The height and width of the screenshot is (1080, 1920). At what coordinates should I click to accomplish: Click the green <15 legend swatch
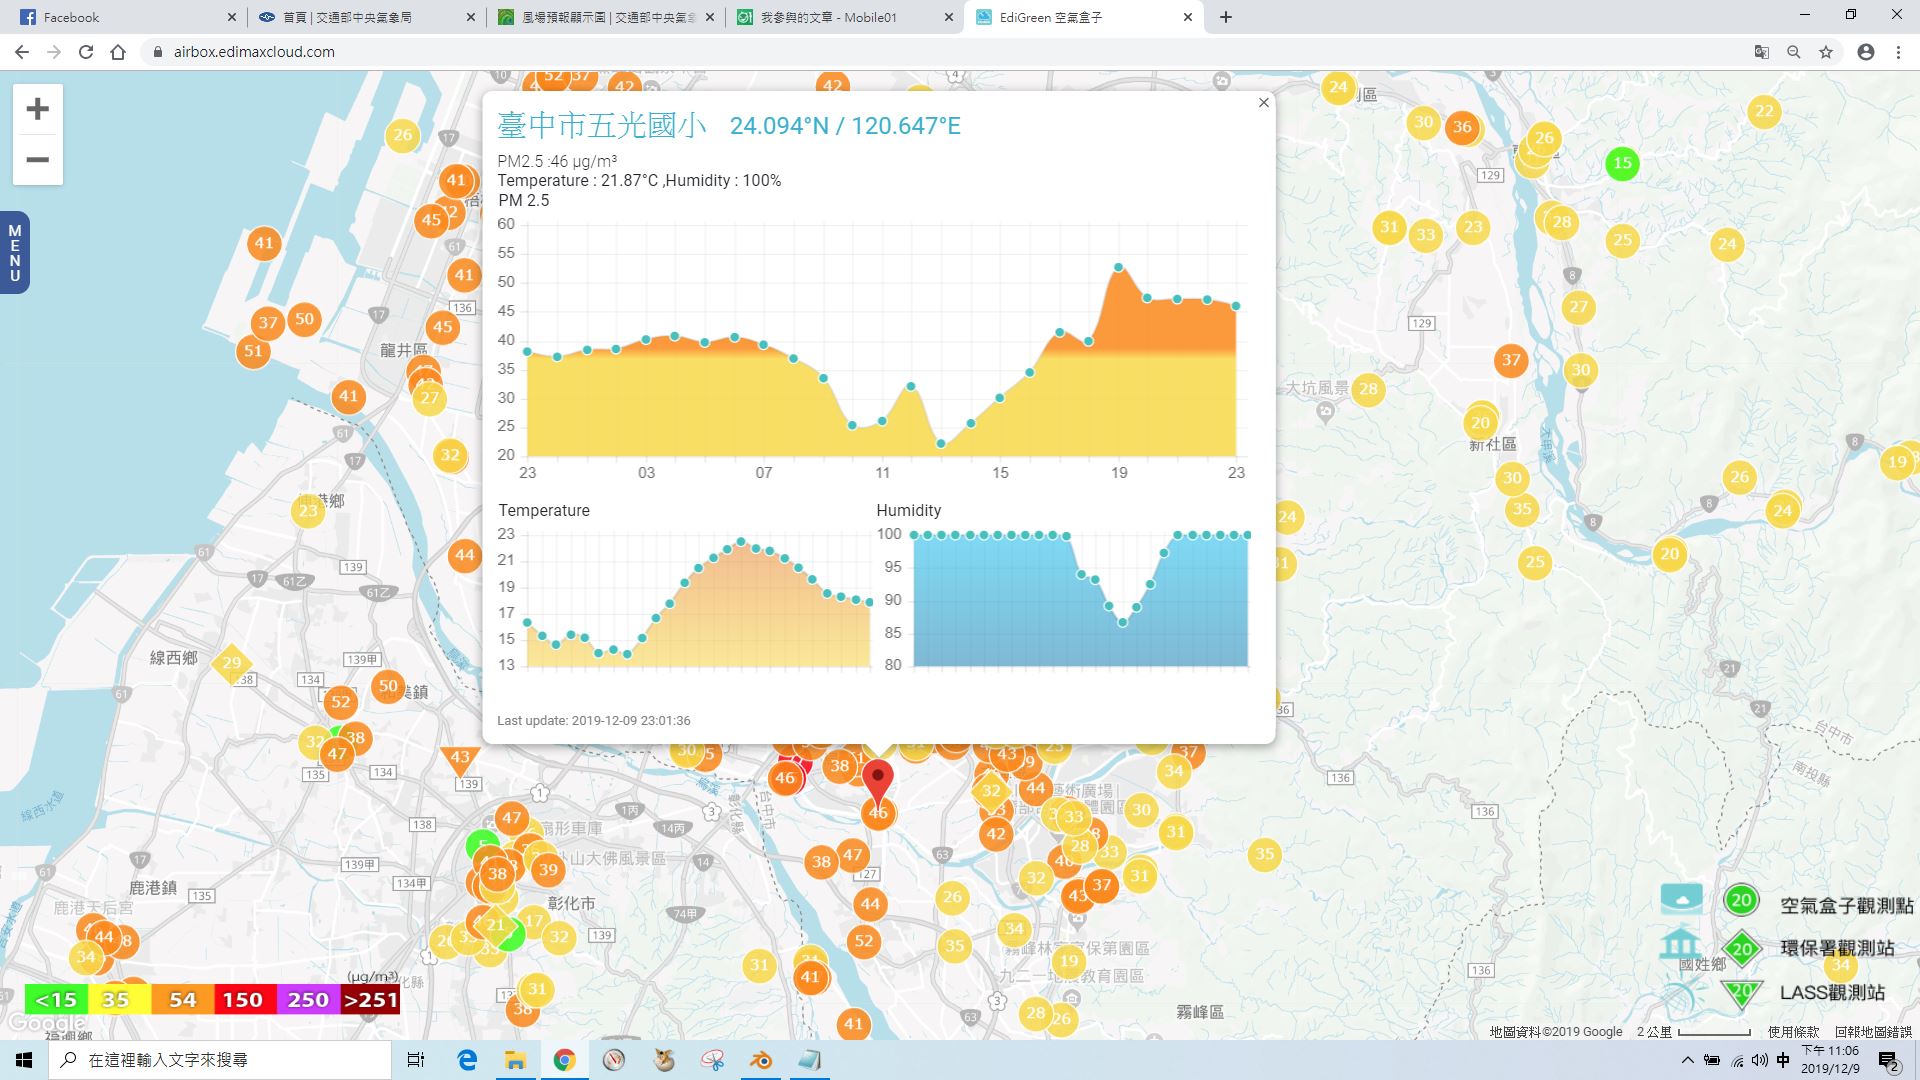click(56, 1000)
